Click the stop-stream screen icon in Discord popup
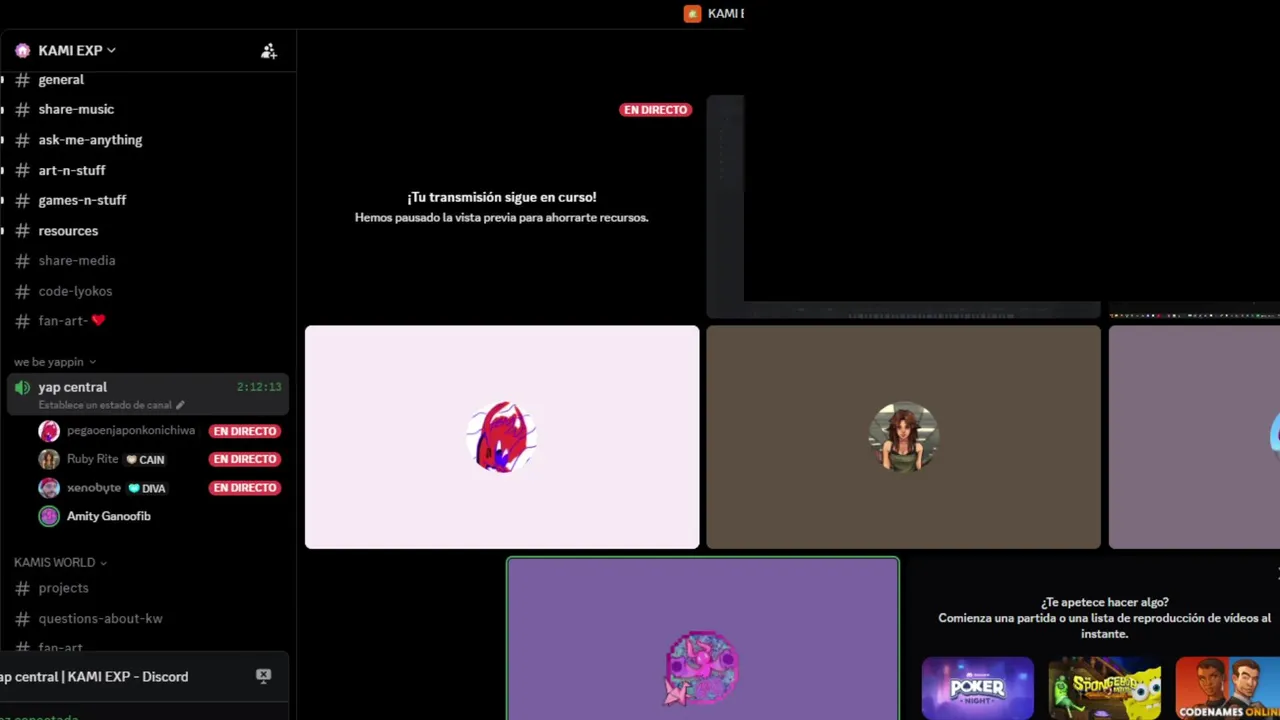Viewport: 1280px width, 720px height. [x=263, y=676]
